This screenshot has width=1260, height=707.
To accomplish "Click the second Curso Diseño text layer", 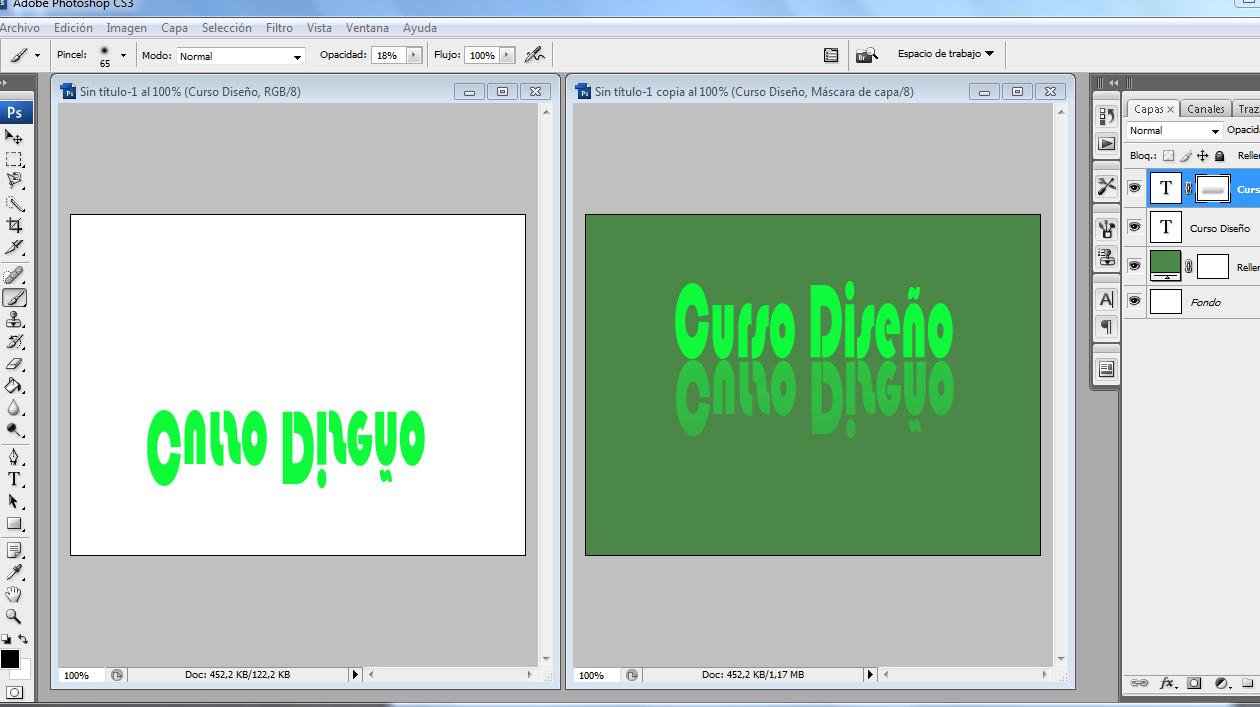I will coord(1219,228).
